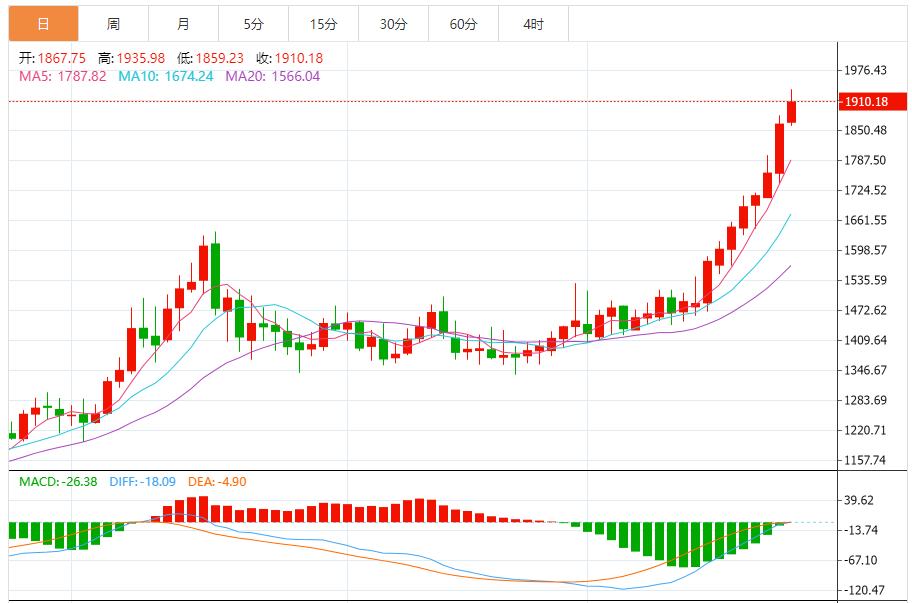Click the MA10 indicator label

coord(165,76)
